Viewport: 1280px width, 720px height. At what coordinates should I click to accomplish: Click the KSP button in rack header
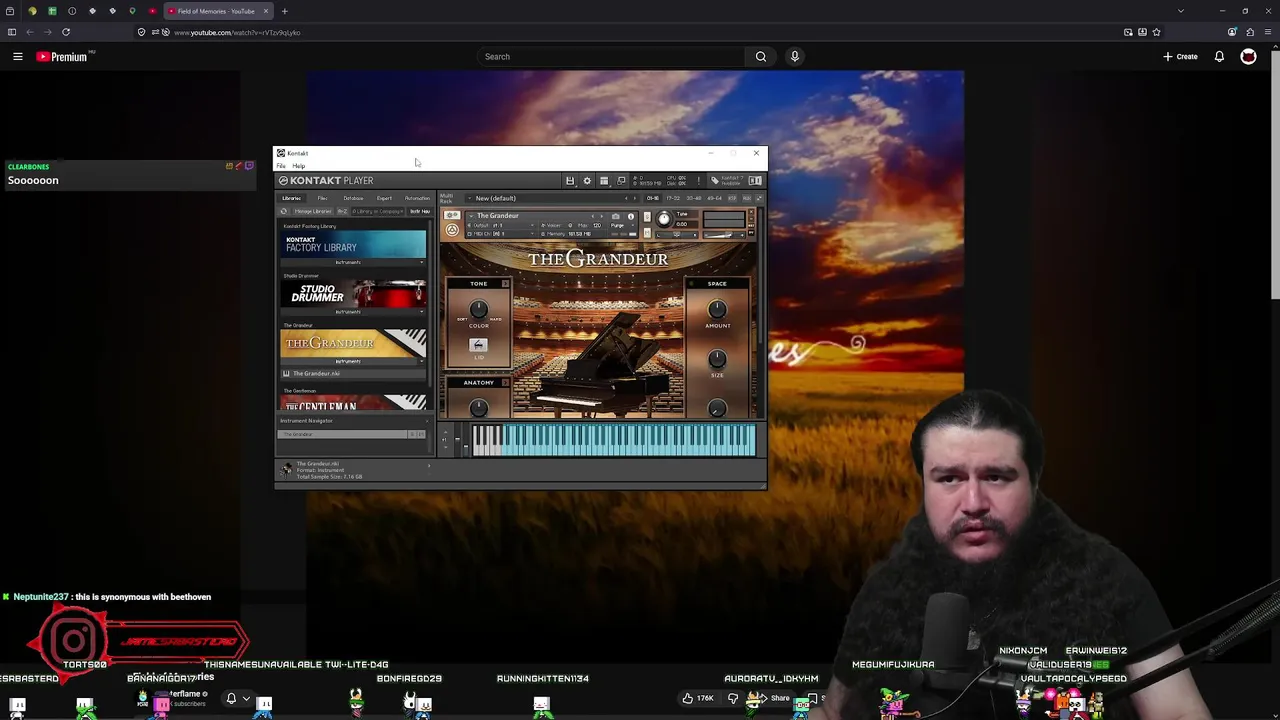(x=732, y=198)
